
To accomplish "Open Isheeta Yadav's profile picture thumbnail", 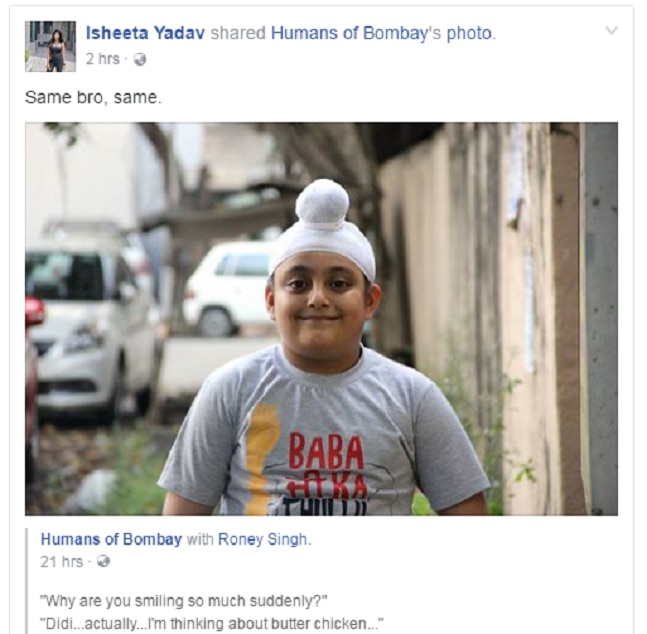I will 50,46.
